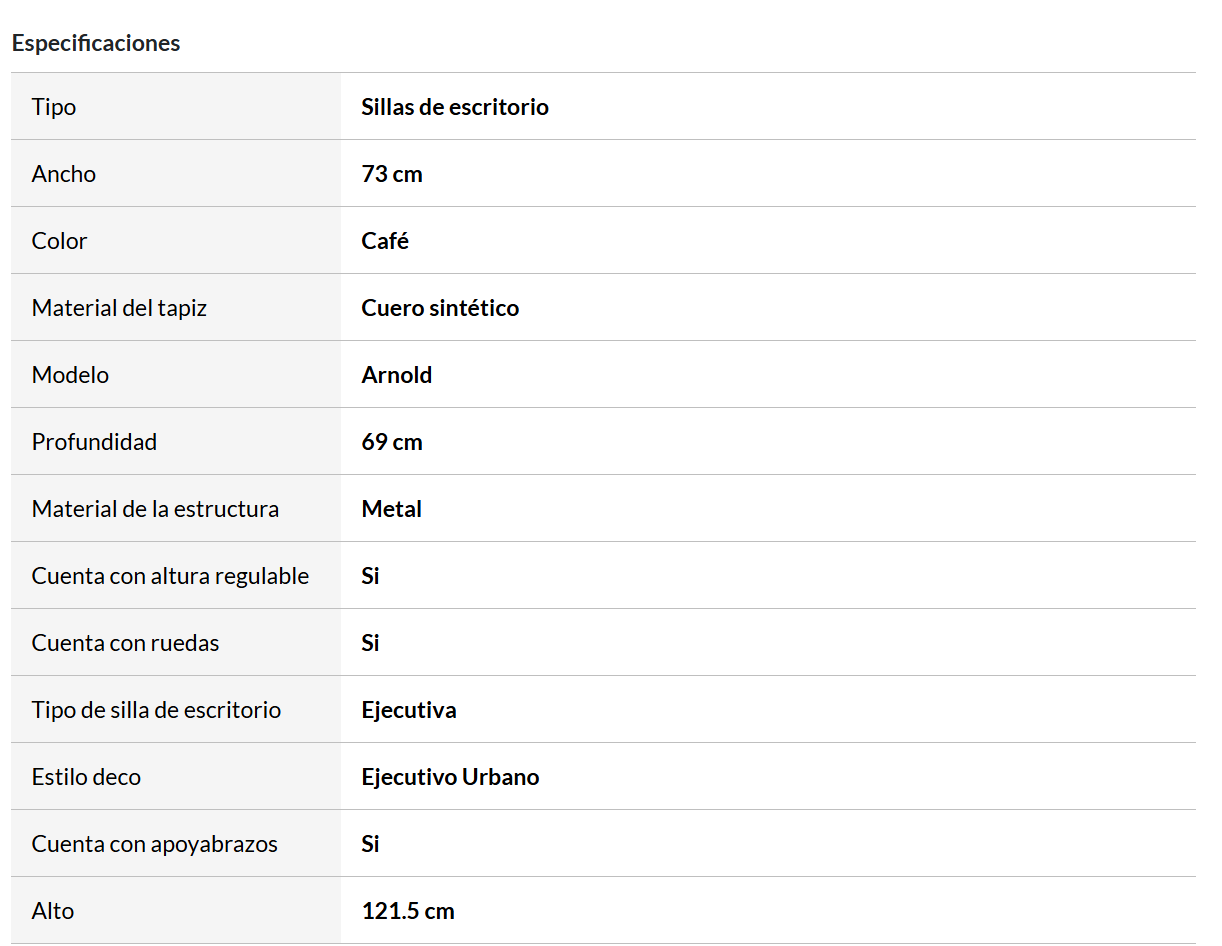The height and width of the screenshot is (946, 1222).
Task: Select the 73 cm width value
Action: pos(392,174)
